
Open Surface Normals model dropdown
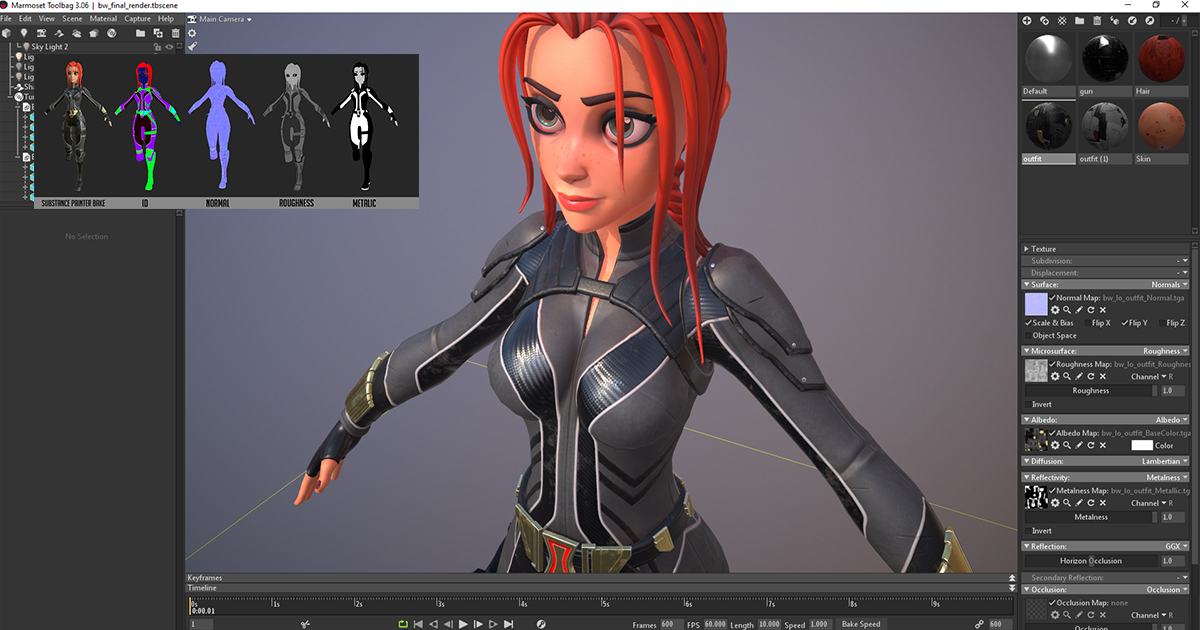click(x=1169, y=285)
